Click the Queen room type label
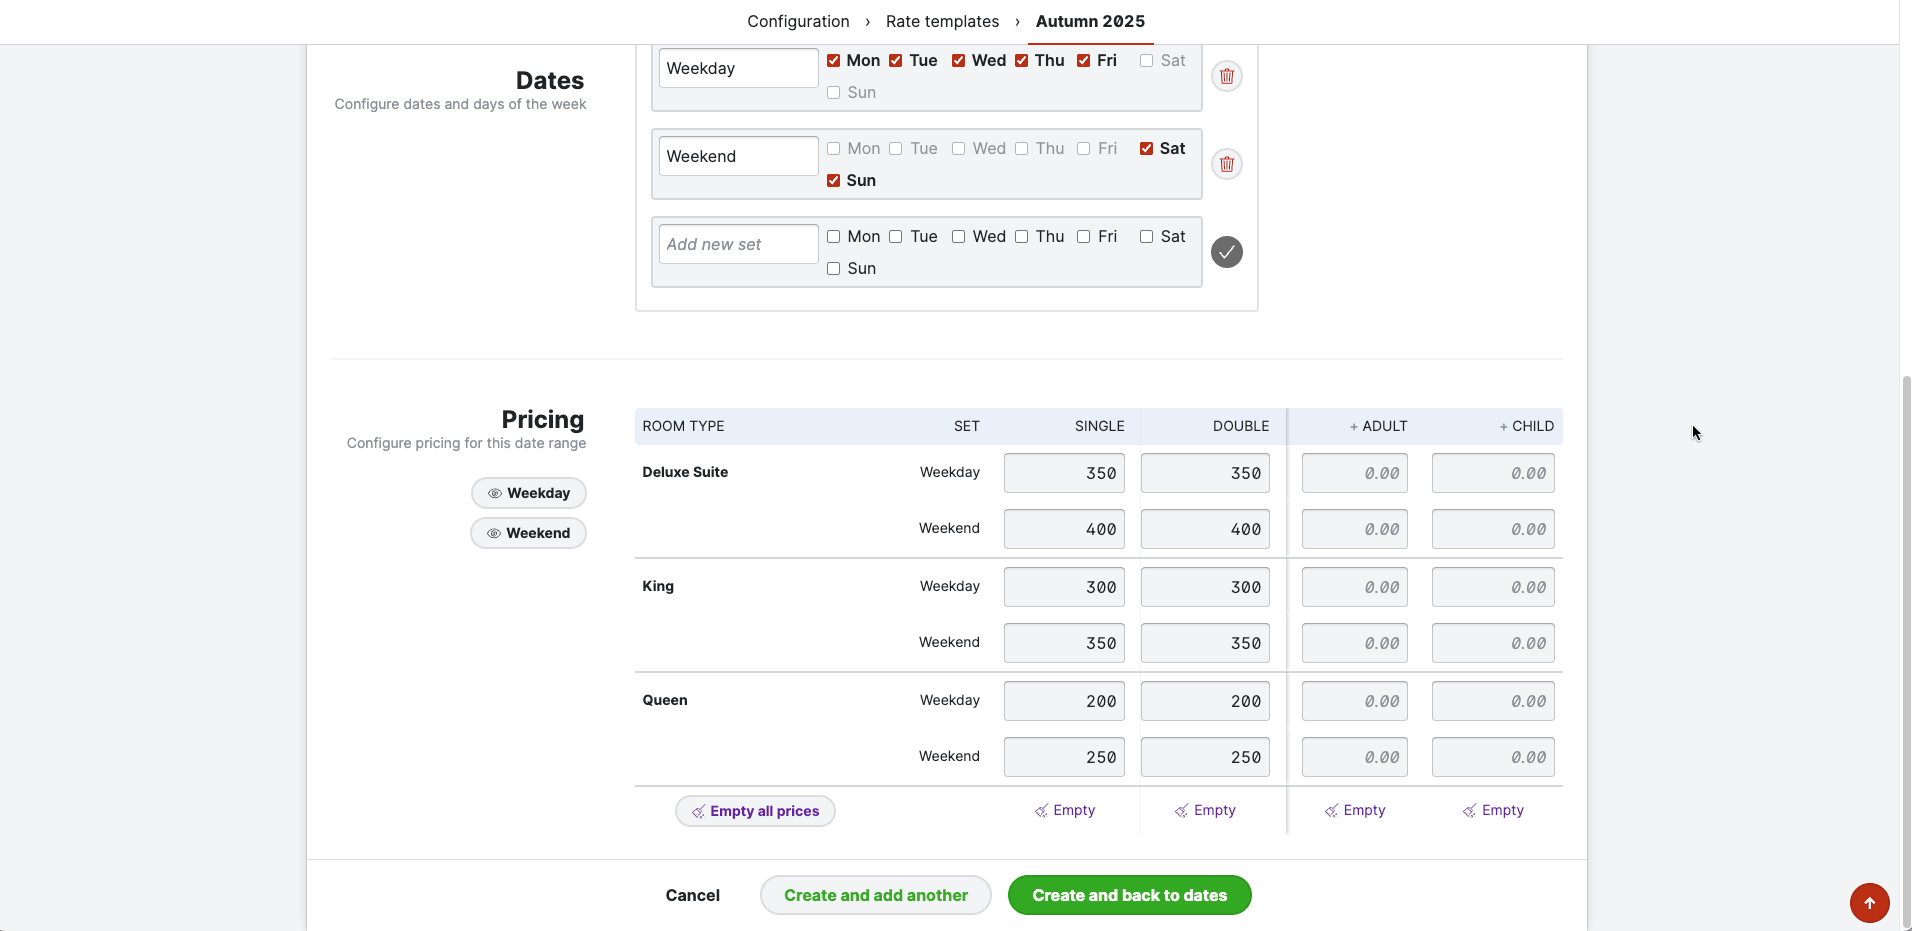Image resolution: width=1912 pixels, height=931 pixels. click(x=665, y=700)
